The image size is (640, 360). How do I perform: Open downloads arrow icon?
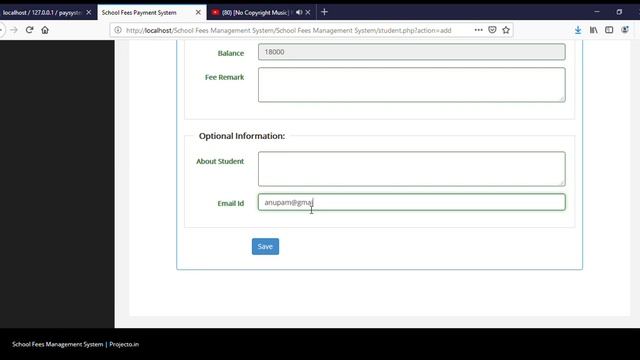[578, 30]
